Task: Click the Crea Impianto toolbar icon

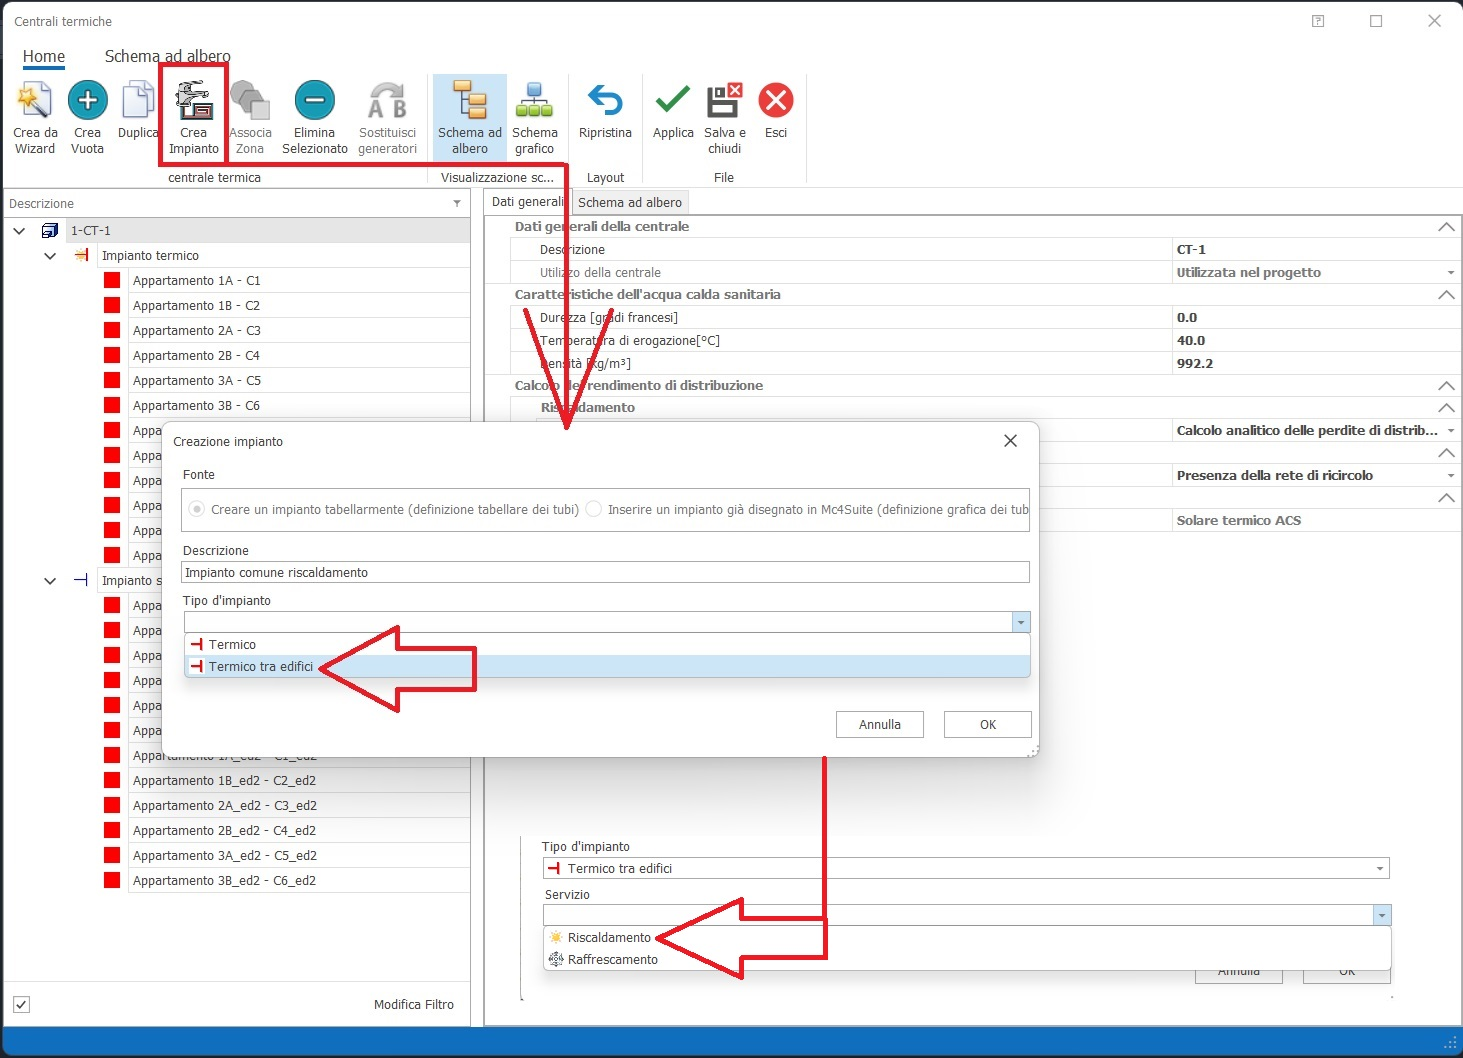Action: coord(193,101)
